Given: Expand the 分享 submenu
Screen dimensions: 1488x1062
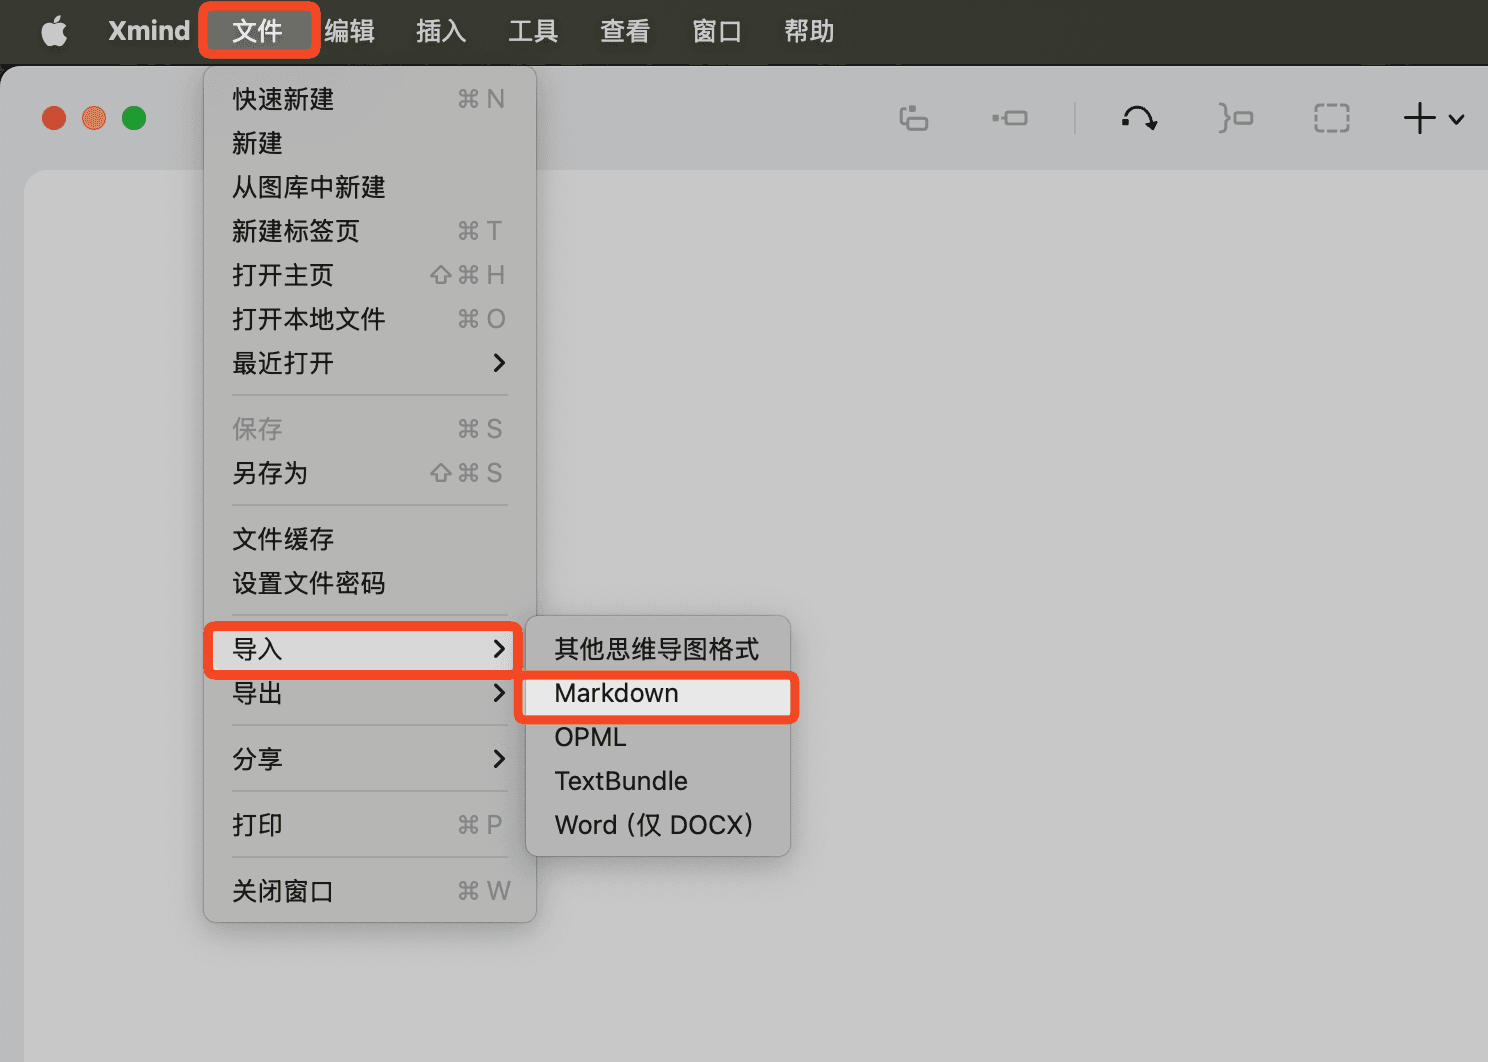Looking at the screenshot, I should click(370, 759).
